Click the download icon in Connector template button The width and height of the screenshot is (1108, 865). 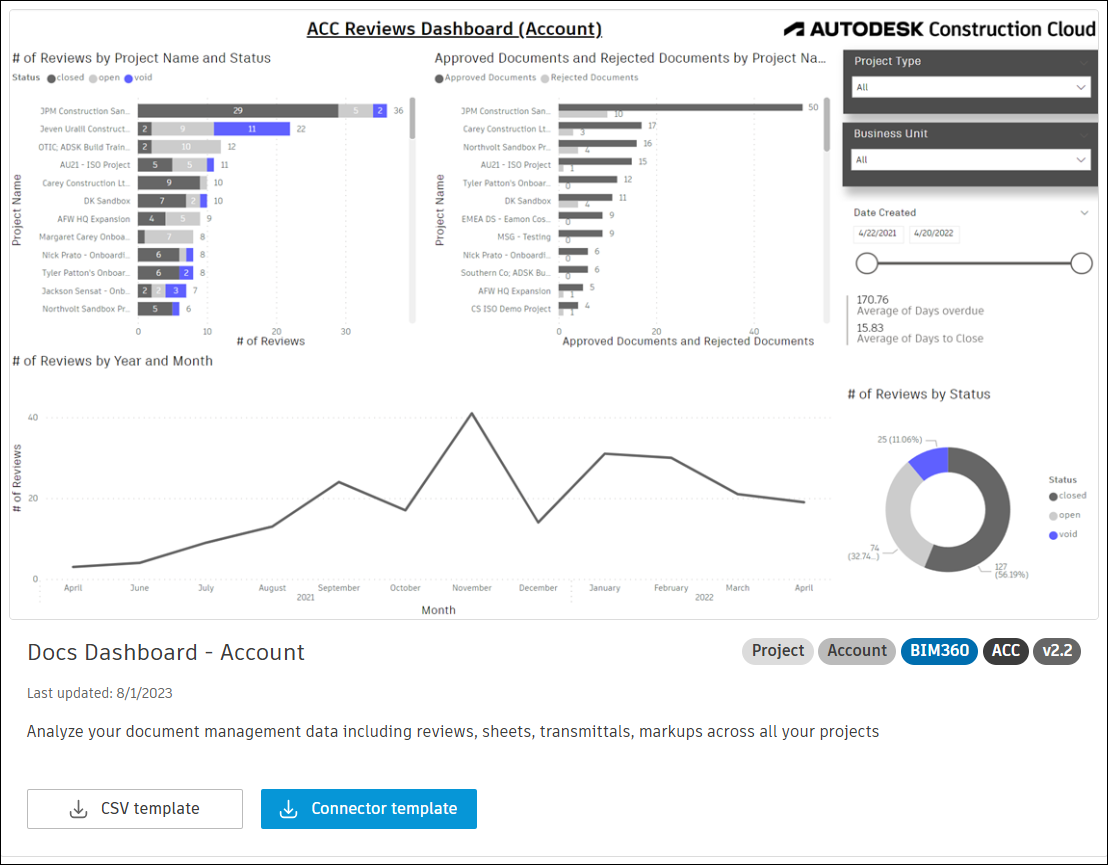click(288, 809)
